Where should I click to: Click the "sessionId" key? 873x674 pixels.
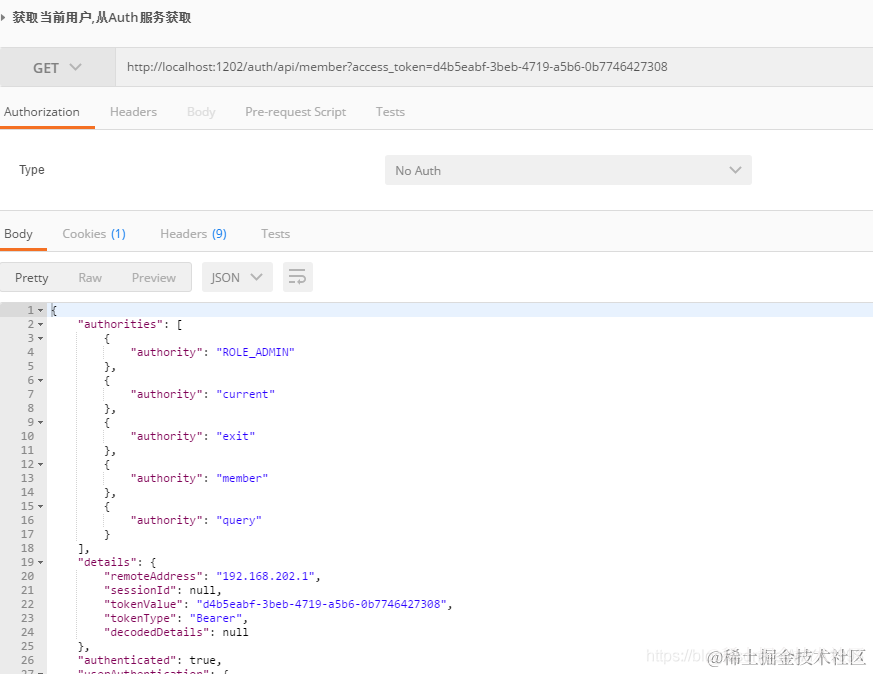pyautogui.click(x=143, y=591)
